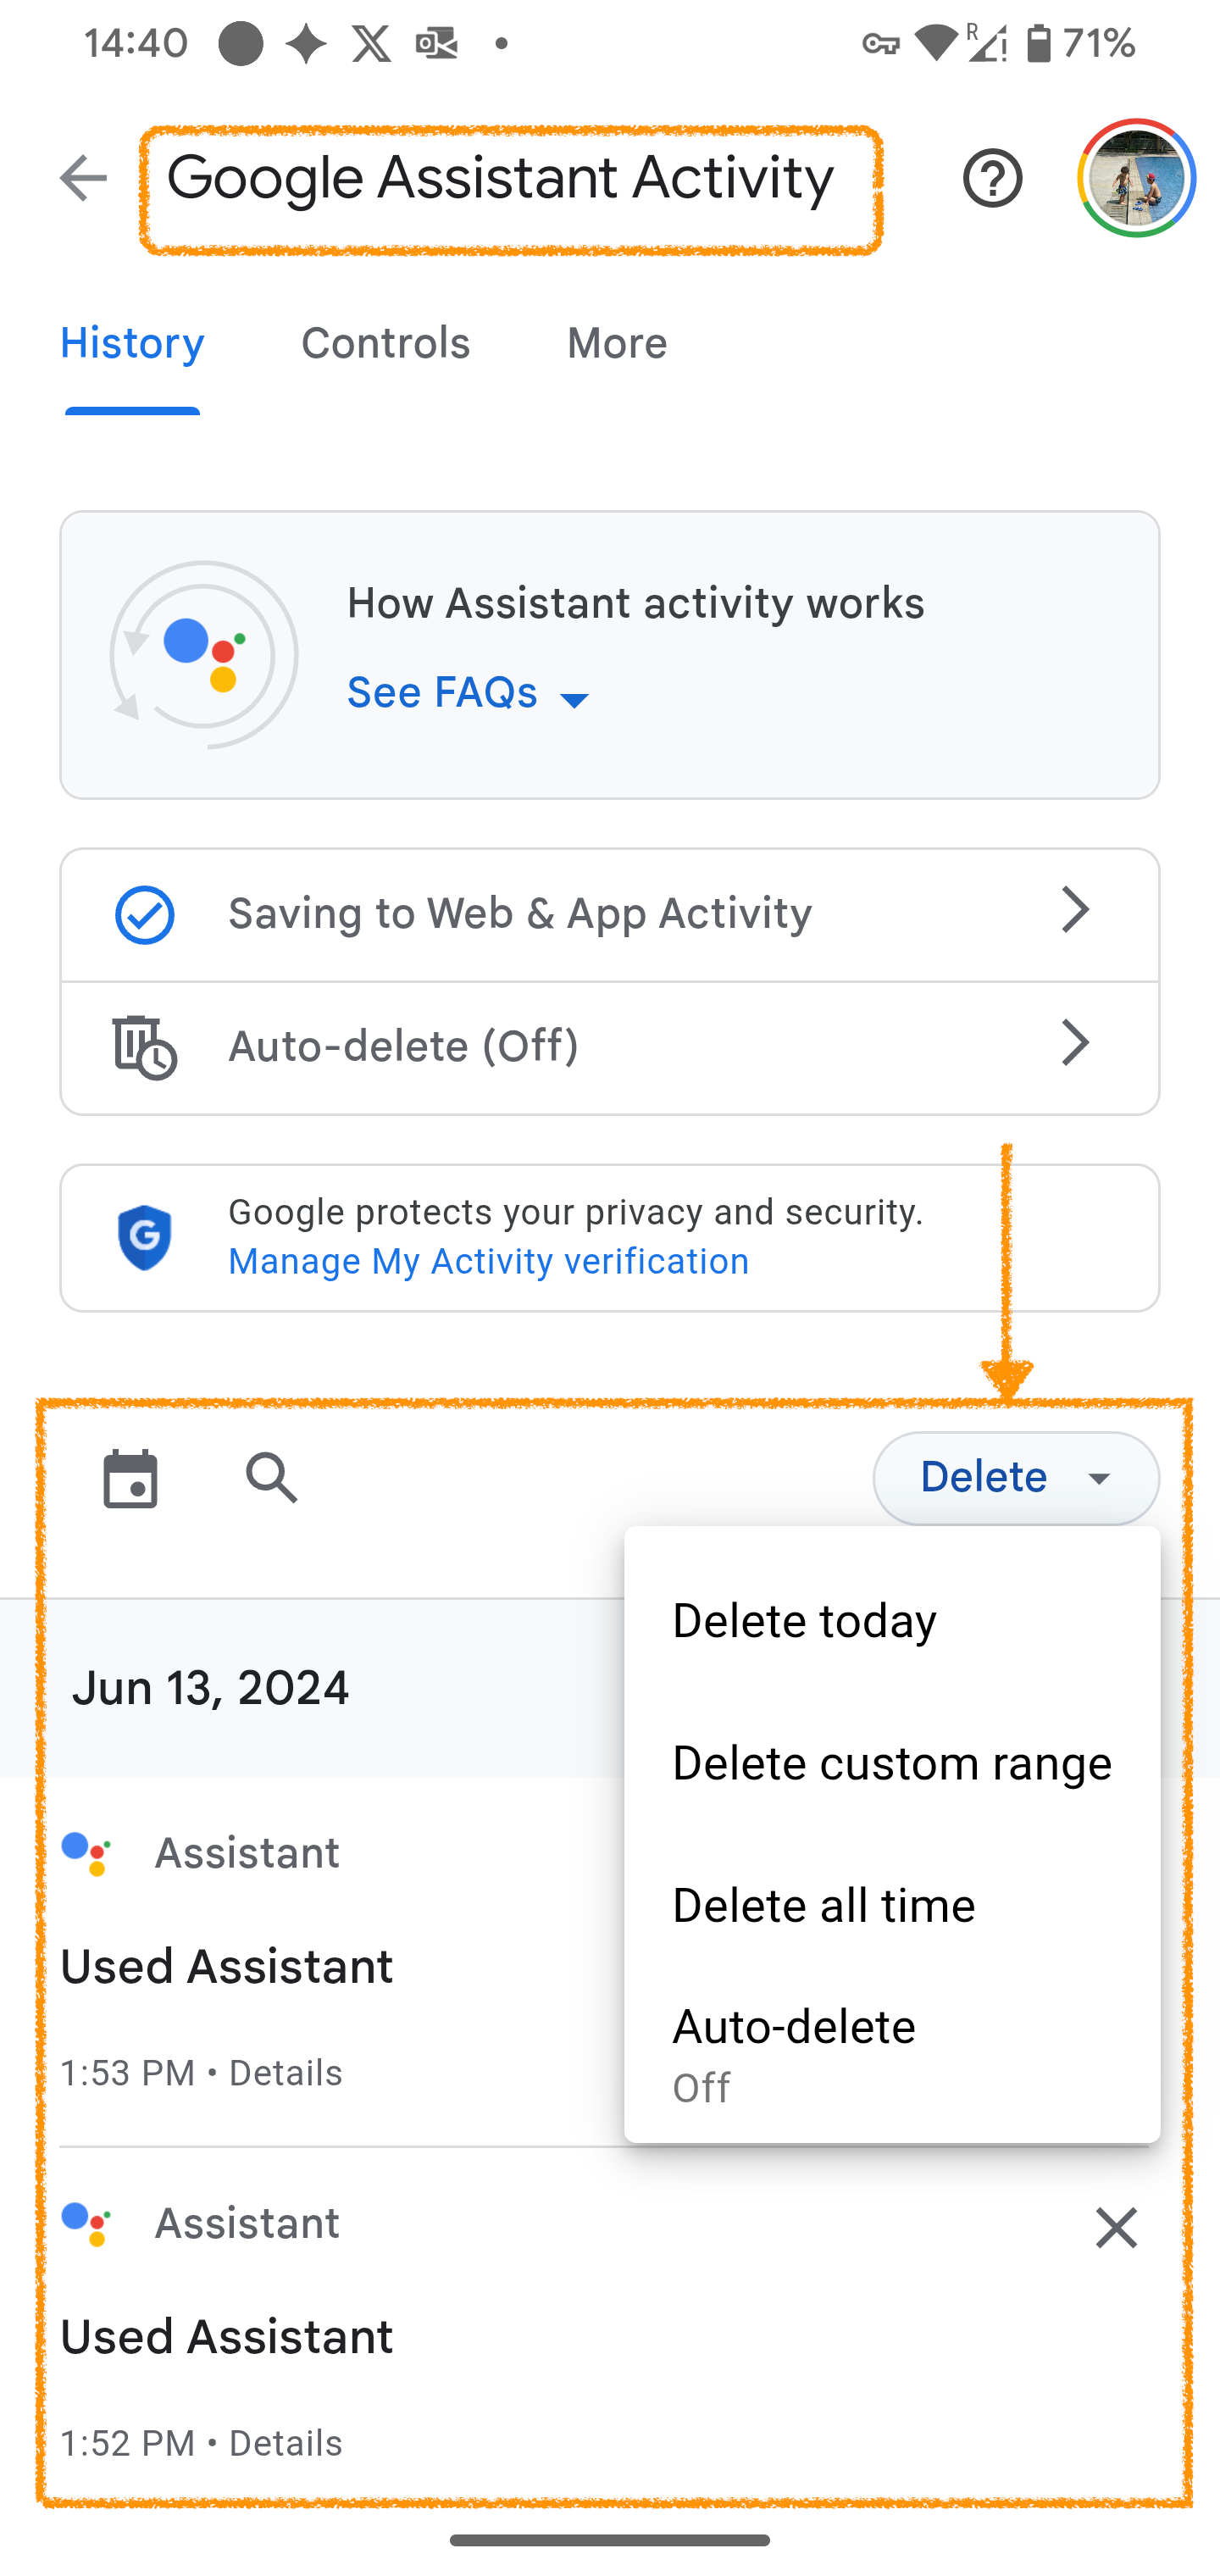1220x2576 pixels.
Task: Open the Delete dropdown button
Action: click(1016, 1478)
